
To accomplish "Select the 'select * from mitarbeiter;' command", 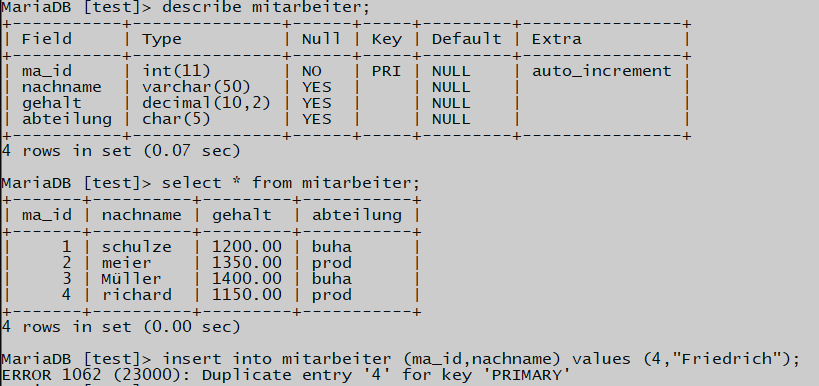I will tap(290, 183).
